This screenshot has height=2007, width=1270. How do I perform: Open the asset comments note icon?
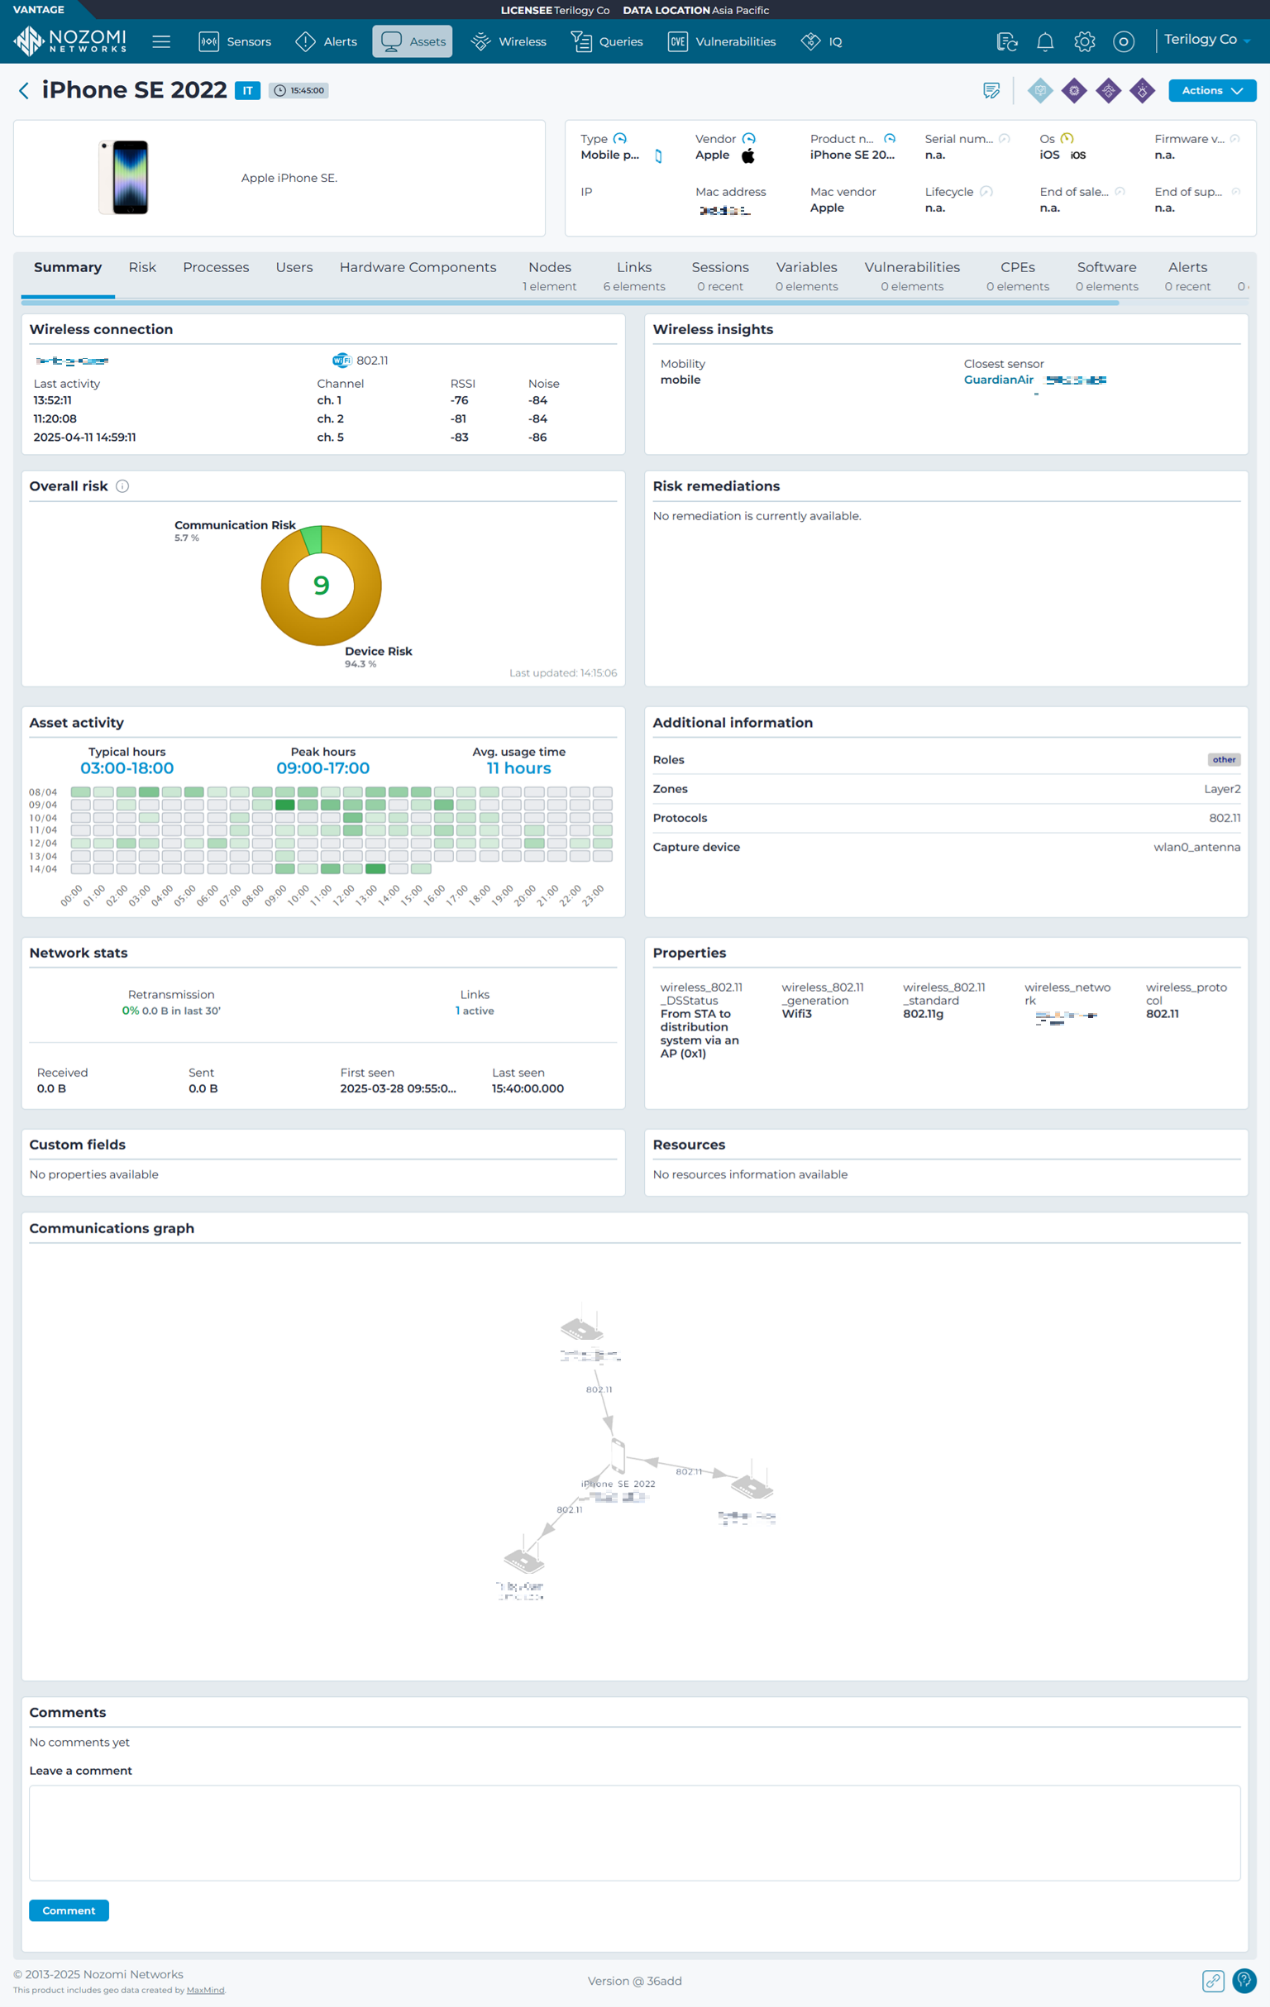991,90
